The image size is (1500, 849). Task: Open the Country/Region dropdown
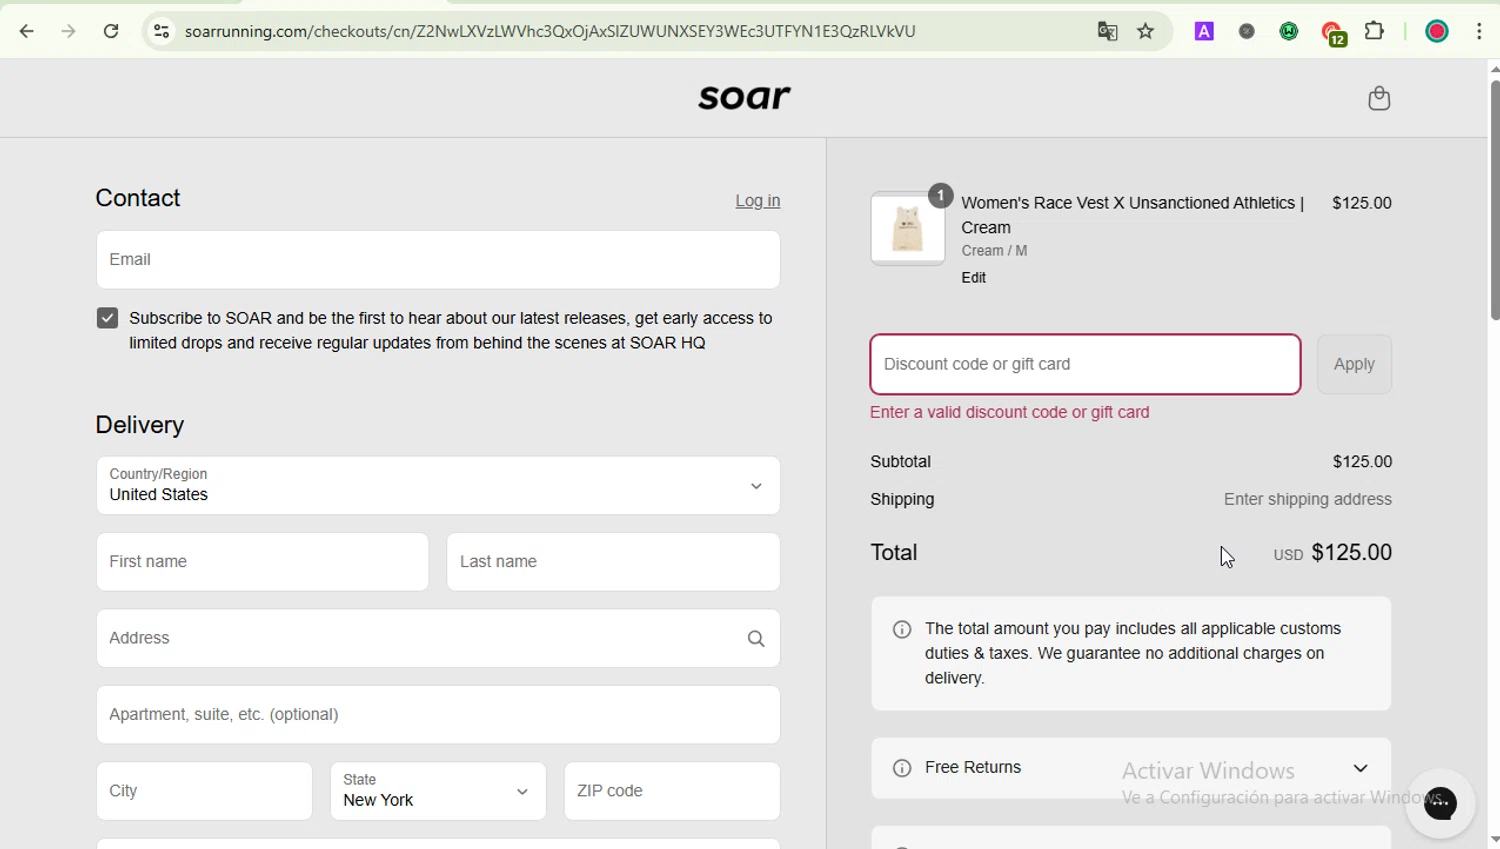[438, 485]
